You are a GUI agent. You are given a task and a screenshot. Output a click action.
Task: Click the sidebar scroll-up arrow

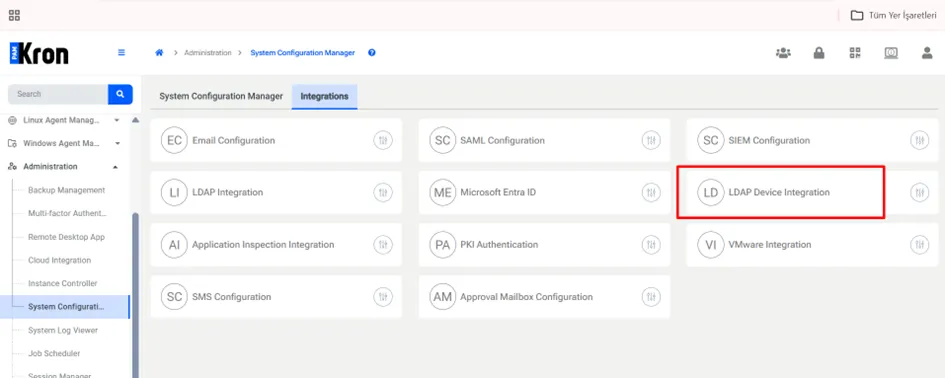135,121
